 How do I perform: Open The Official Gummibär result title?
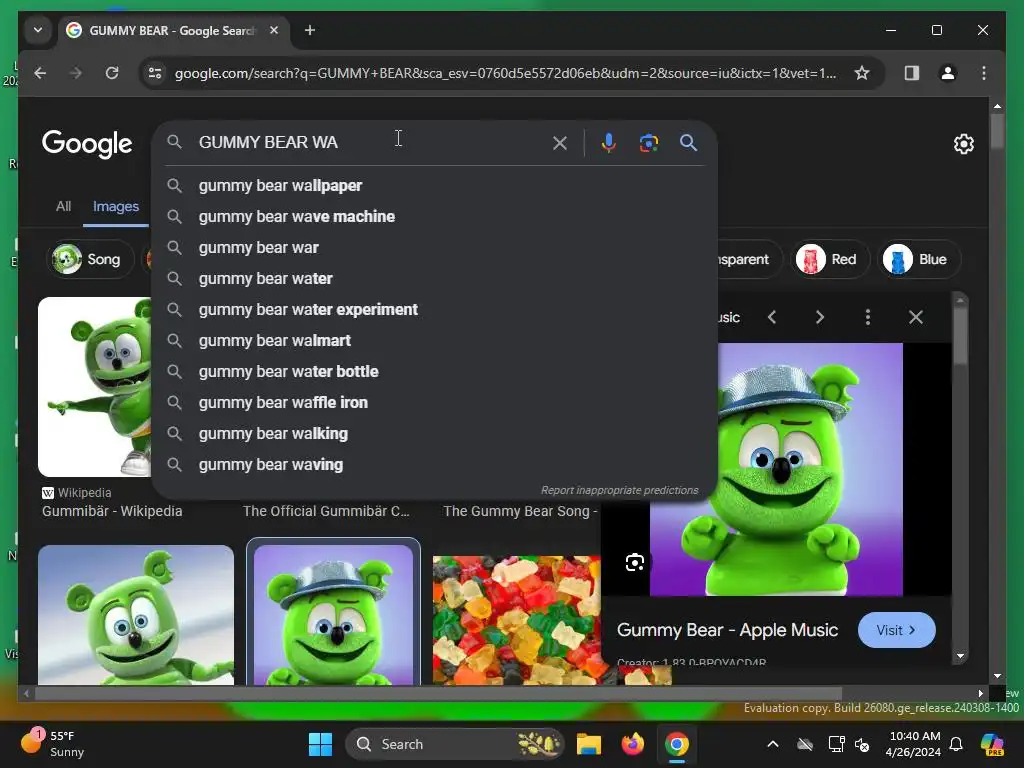(x=326, y=511)
